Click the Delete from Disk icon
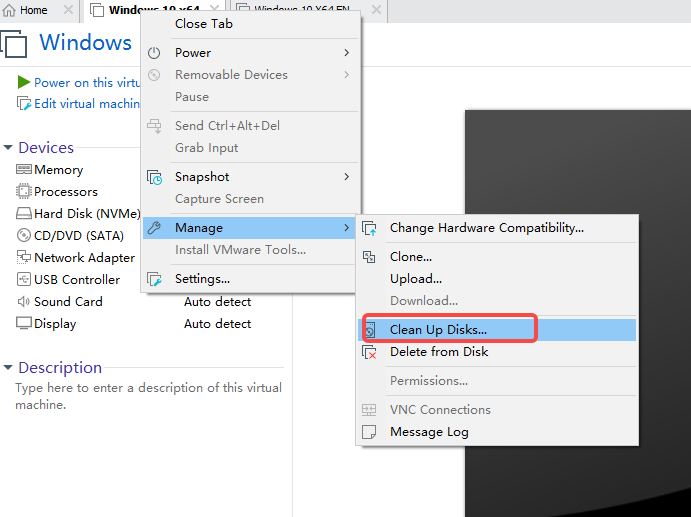The image size is (691, 517). tap(369, 352)
